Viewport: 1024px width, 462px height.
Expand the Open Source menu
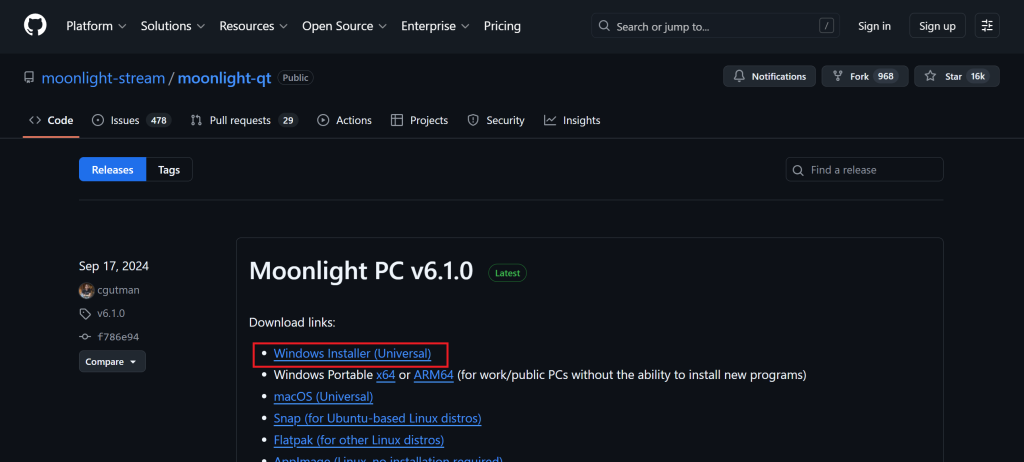point(345,26)
